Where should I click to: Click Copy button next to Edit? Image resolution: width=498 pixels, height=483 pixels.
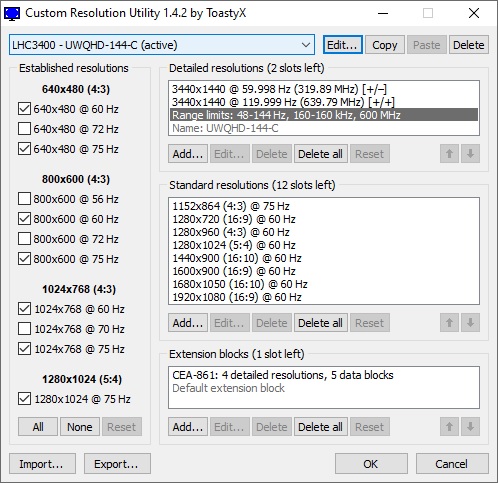(x=385, y=45)
